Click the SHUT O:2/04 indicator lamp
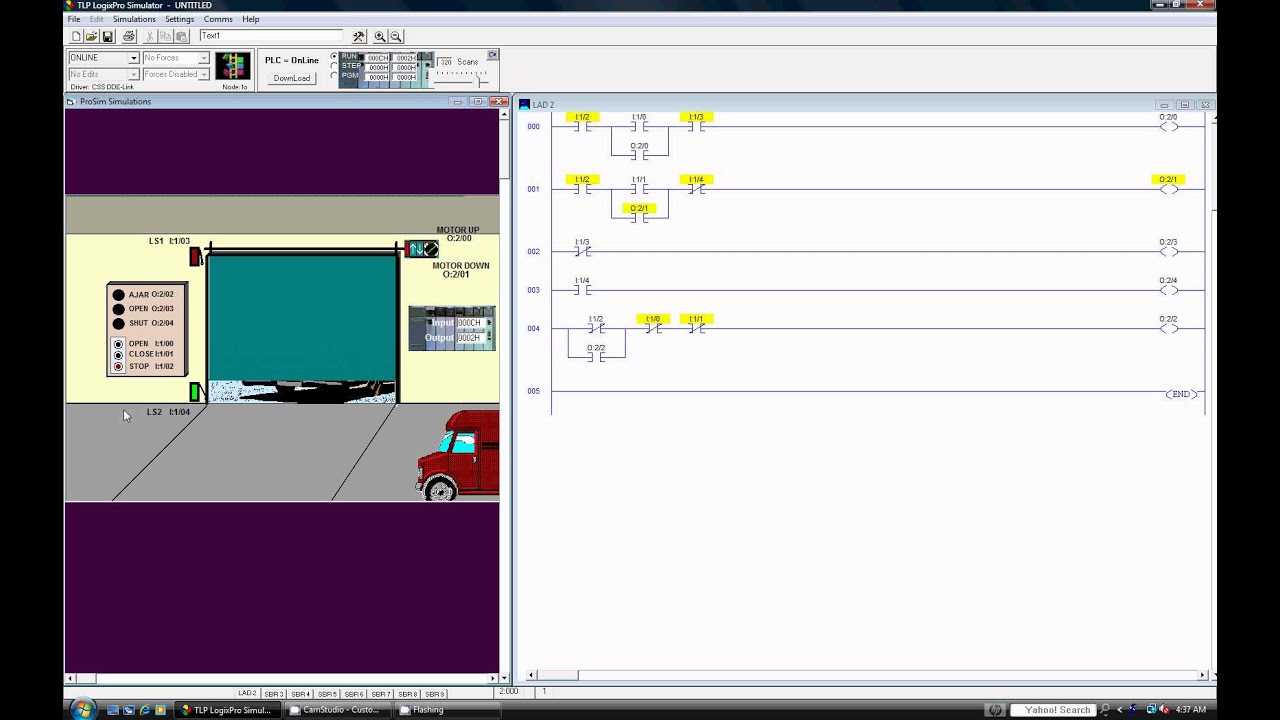This screenshot has width=1280, height=720. (118, 323)
